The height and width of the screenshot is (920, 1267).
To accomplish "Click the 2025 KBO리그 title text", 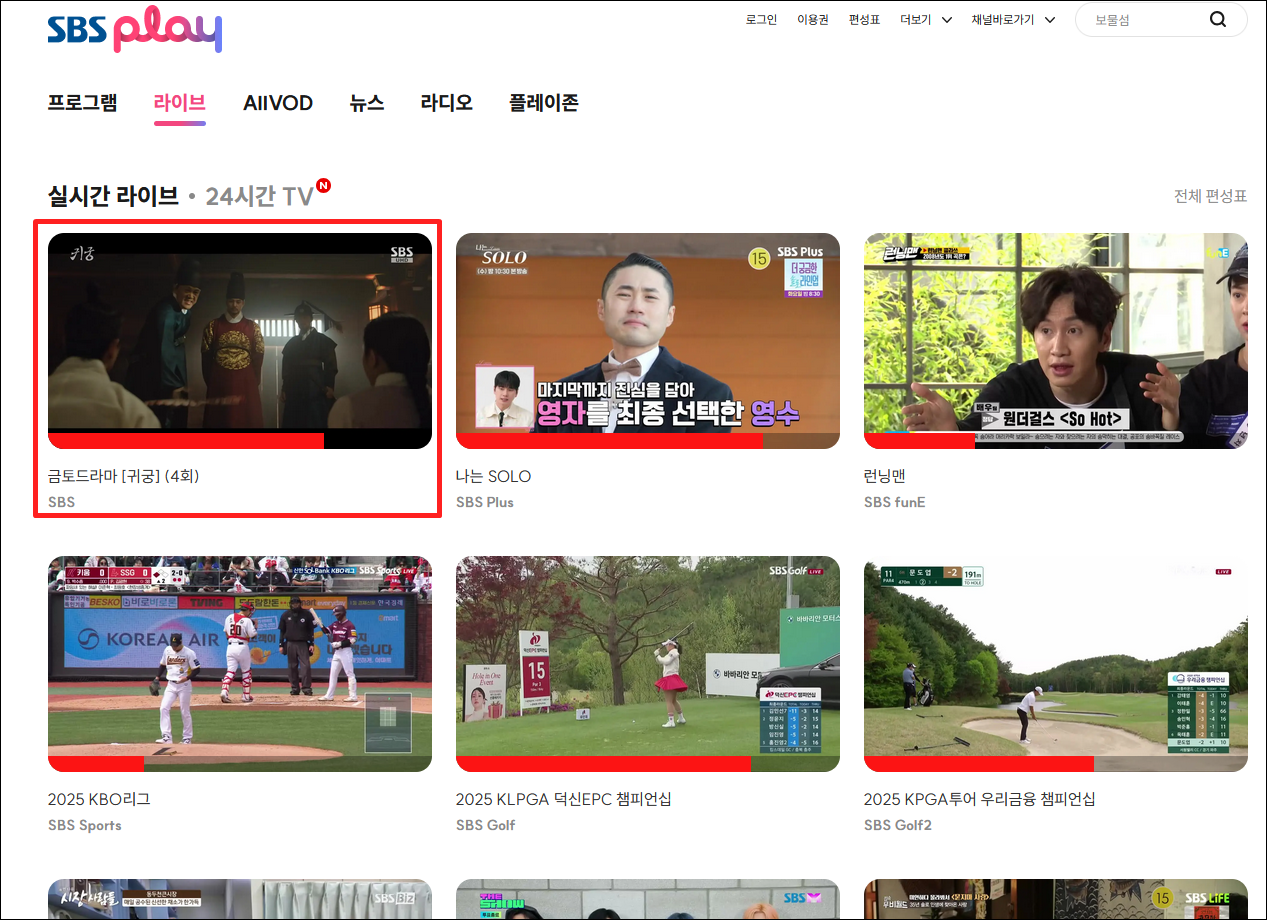I will (99, 799).
